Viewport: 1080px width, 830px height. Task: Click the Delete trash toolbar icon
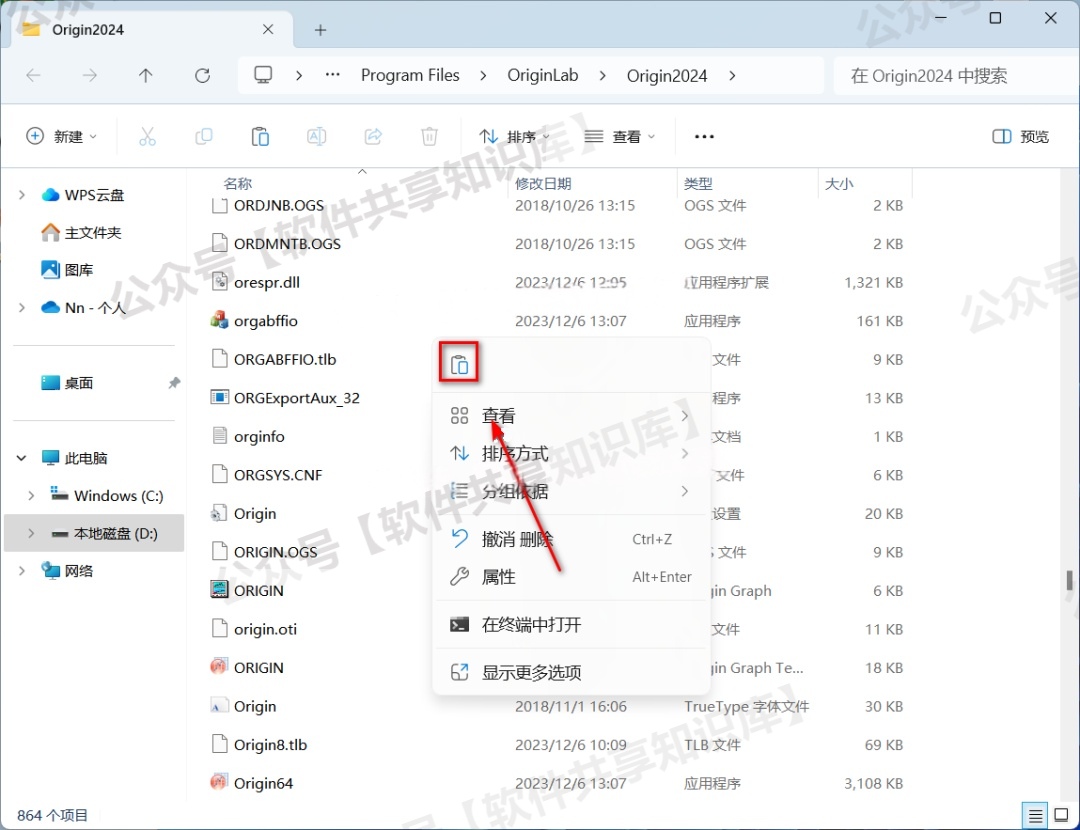pyautogui.click(x=429, y=136)
